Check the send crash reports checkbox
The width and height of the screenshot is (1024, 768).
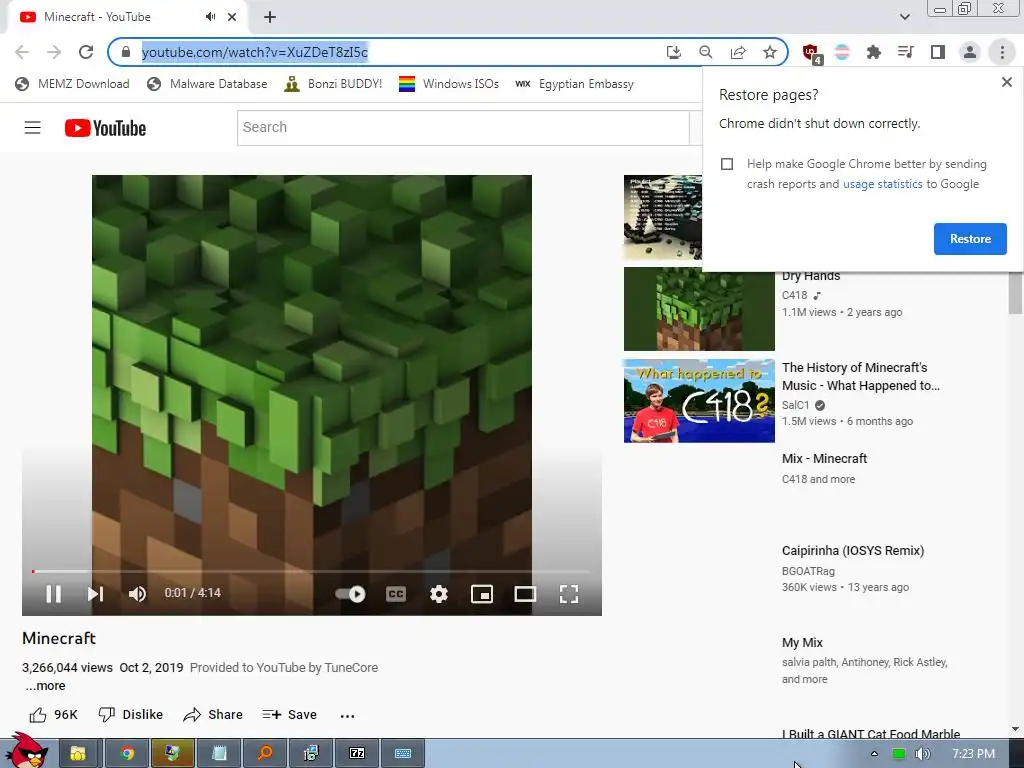point(727,164)
